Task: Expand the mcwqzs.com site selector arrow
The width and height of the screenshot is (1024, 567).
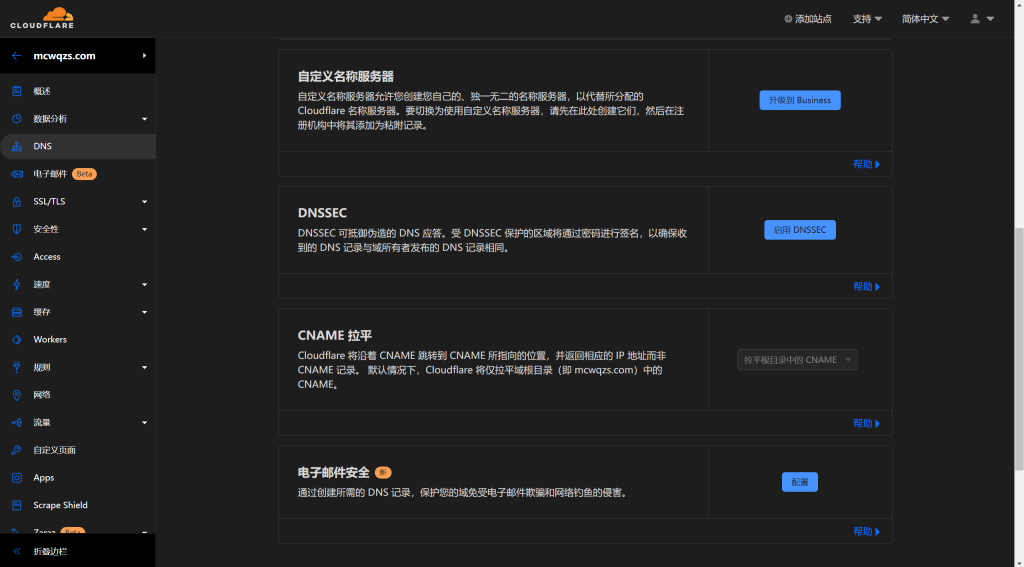Action: [x=144, y=56]
